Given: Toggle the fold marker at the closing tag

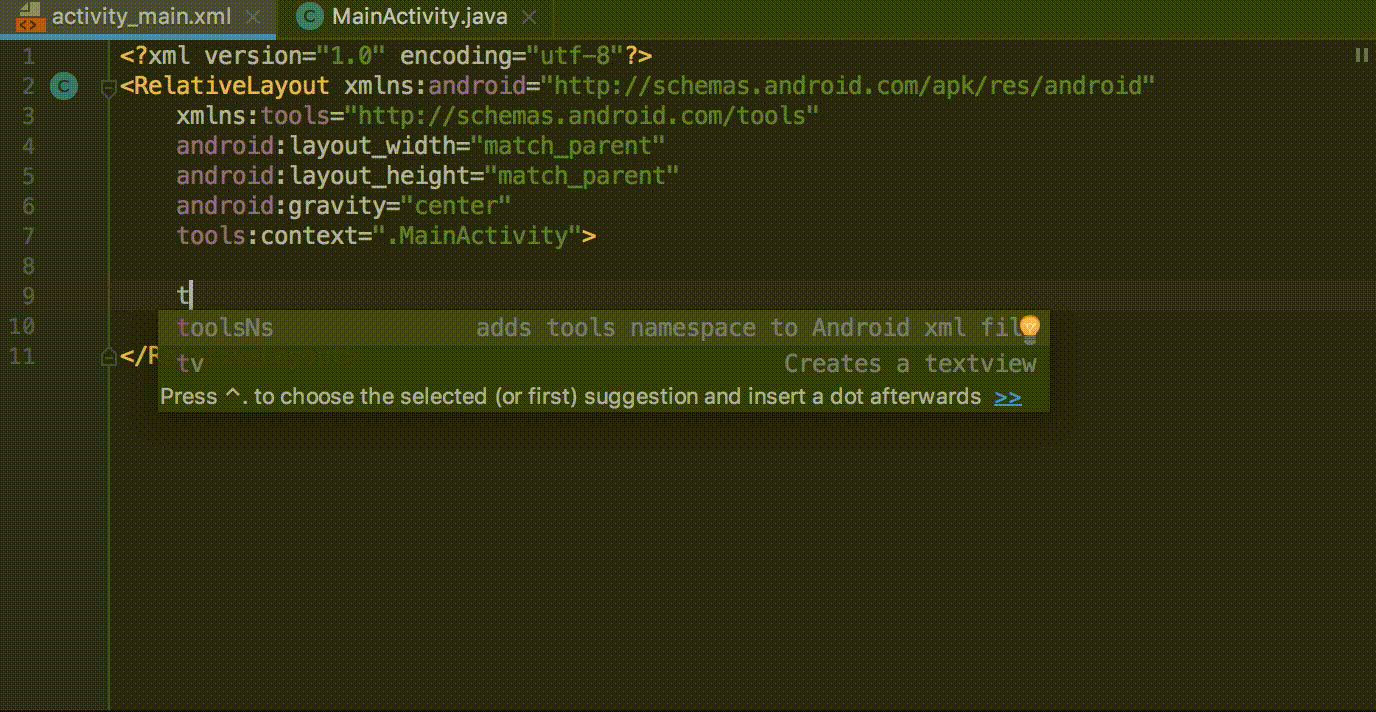Looking at the screenshot, I should click(x=109, y=356).
